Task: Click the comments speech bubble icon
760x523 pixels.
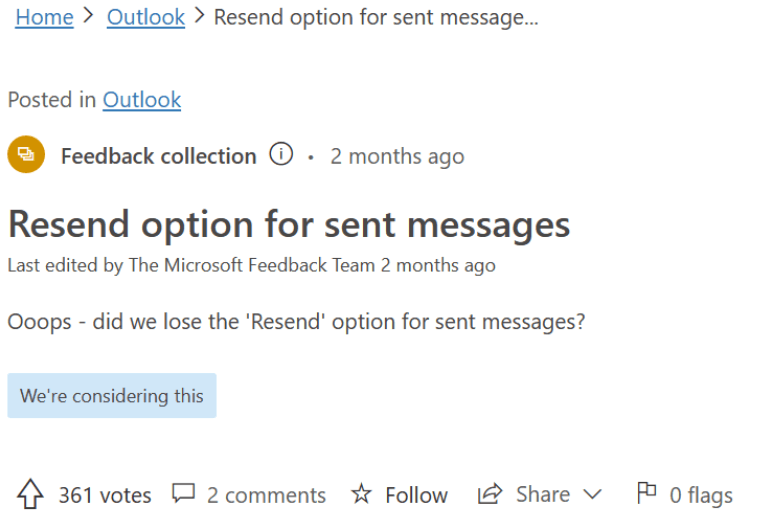Action: 183,494
